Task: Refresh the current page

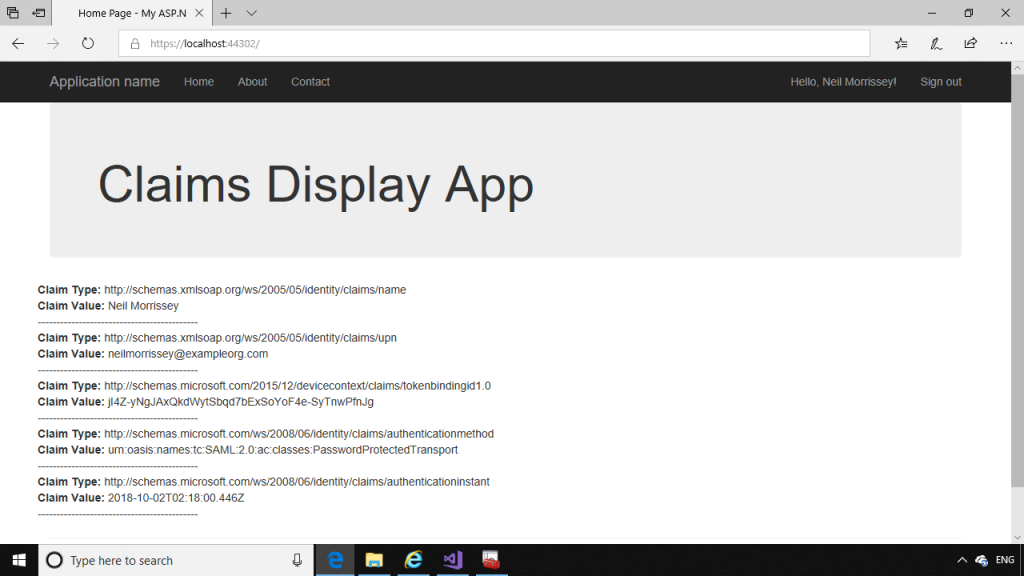Action: tap(88, 44)
